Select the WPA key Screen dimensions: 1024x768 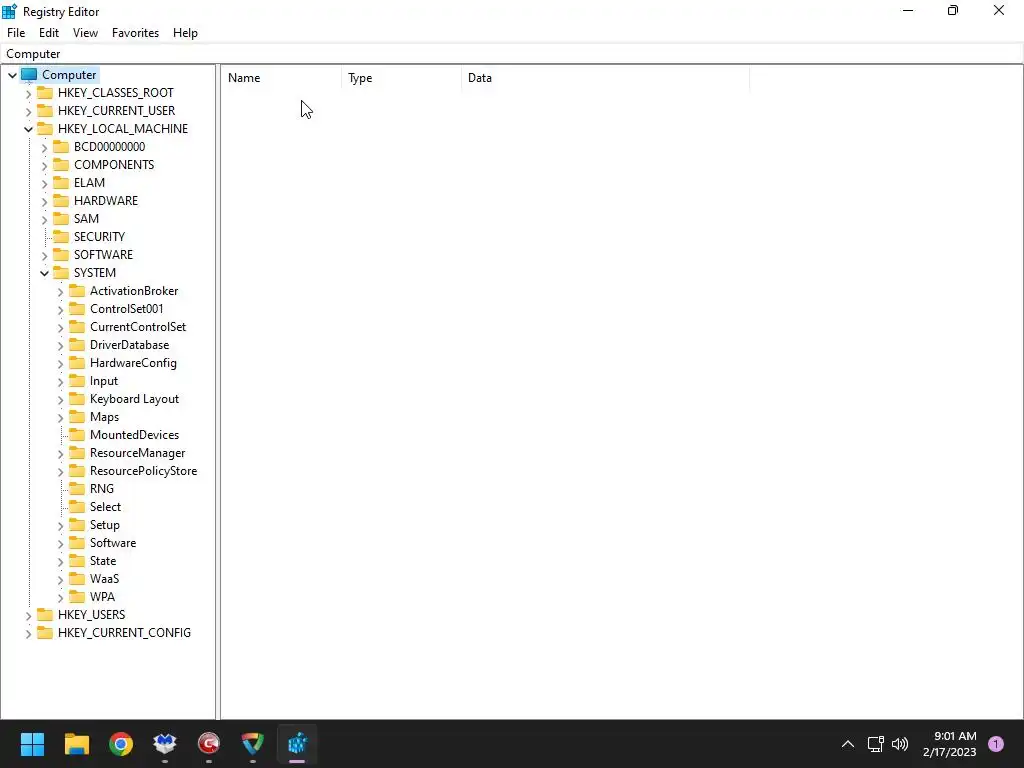(x=103, y=597)
